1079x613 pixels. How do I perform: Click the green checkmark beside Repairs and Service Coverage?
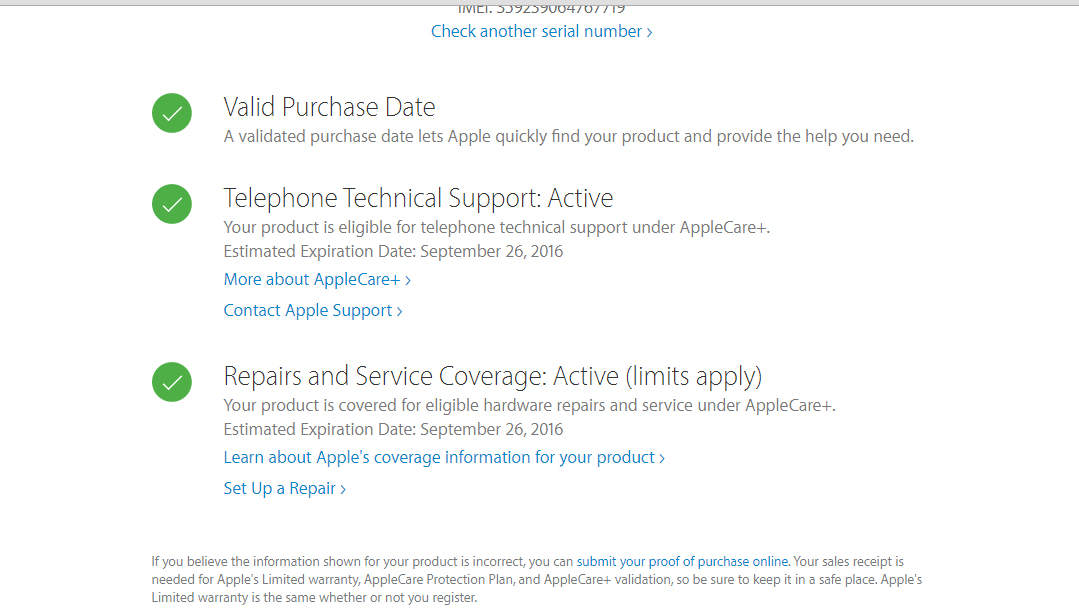(x=172, y=382)
